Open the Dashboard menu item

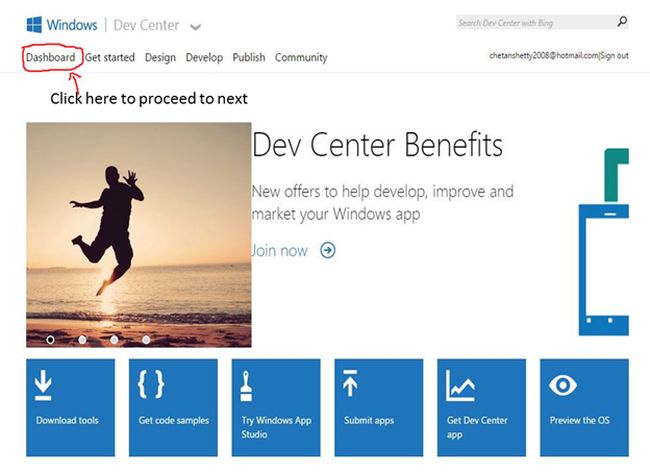[x=50, y=58]
